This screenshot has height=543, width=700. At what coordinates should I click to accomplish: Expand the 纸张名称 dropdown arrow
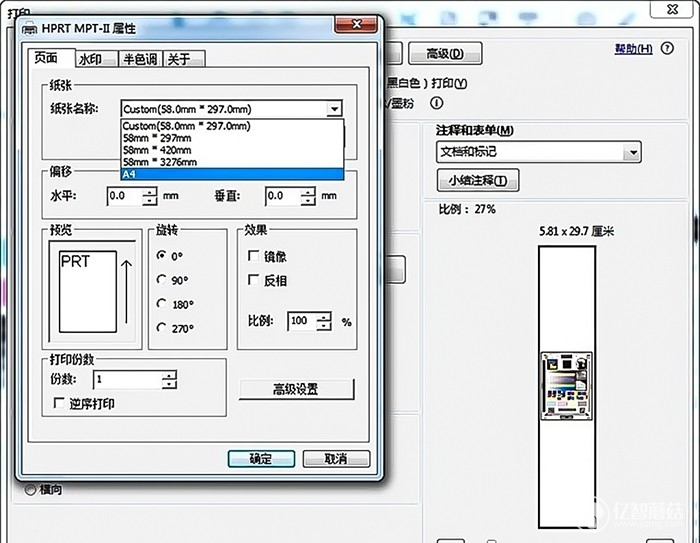334,109
